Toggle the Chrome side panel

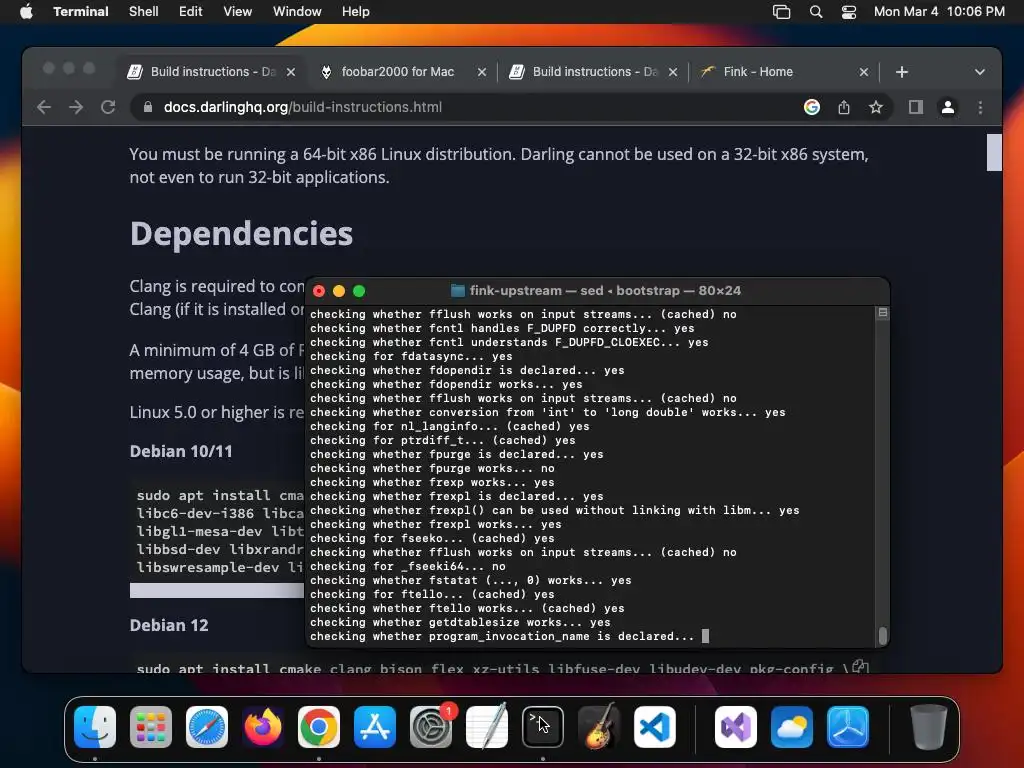click(916, 107)
